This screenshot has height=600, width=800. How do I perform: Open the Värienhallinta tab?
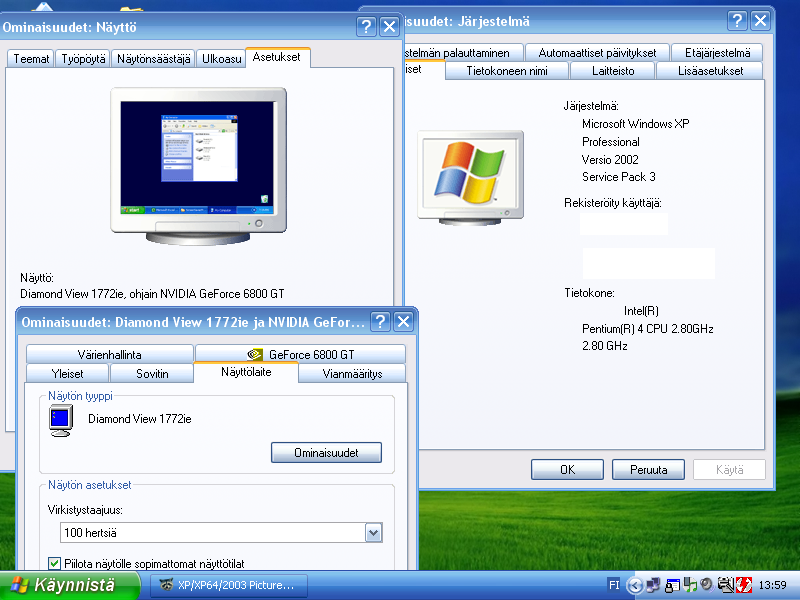tap(110, 354)
